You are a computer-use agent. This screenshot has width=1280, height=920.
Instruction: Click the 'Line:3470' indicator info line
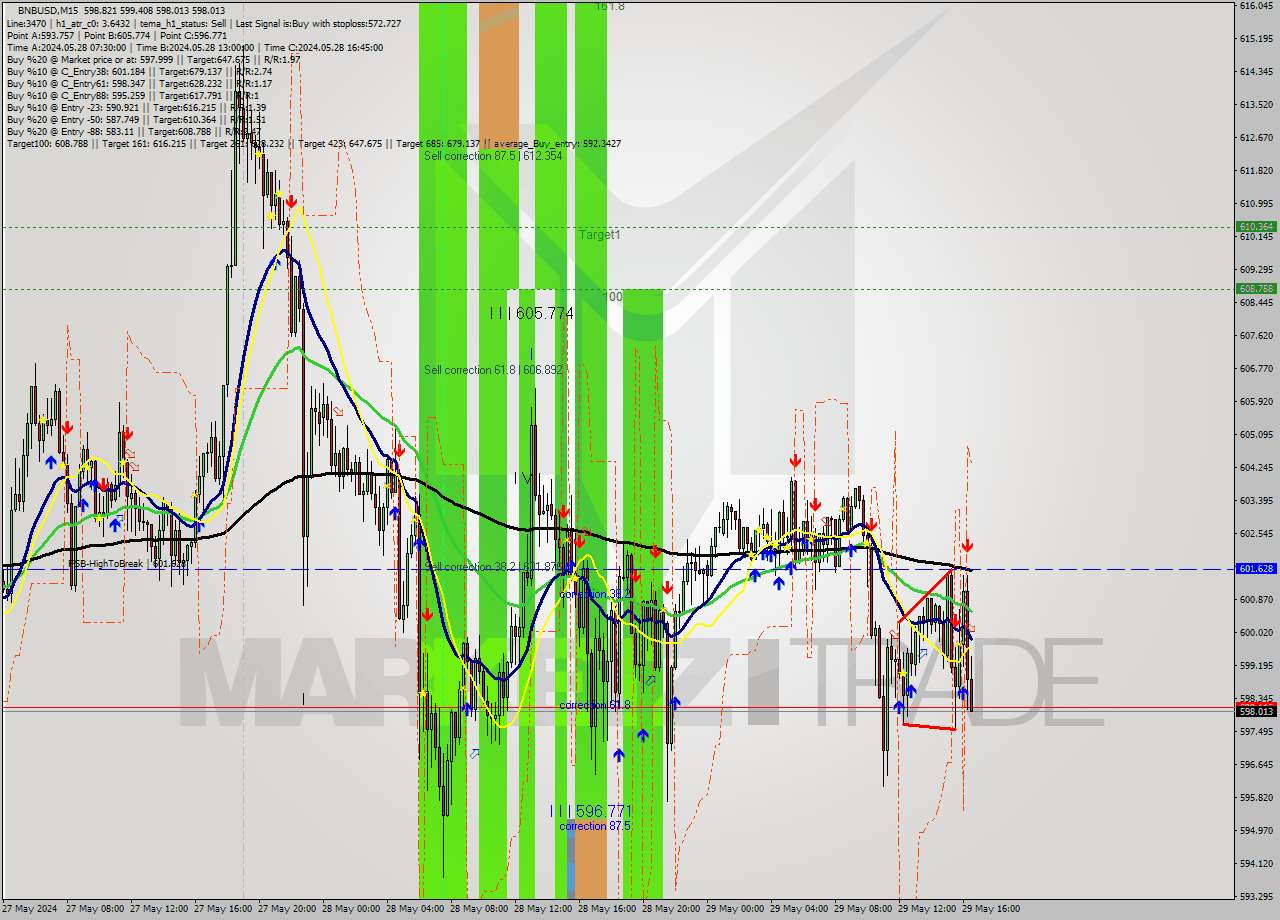click(x=204, y=23)
